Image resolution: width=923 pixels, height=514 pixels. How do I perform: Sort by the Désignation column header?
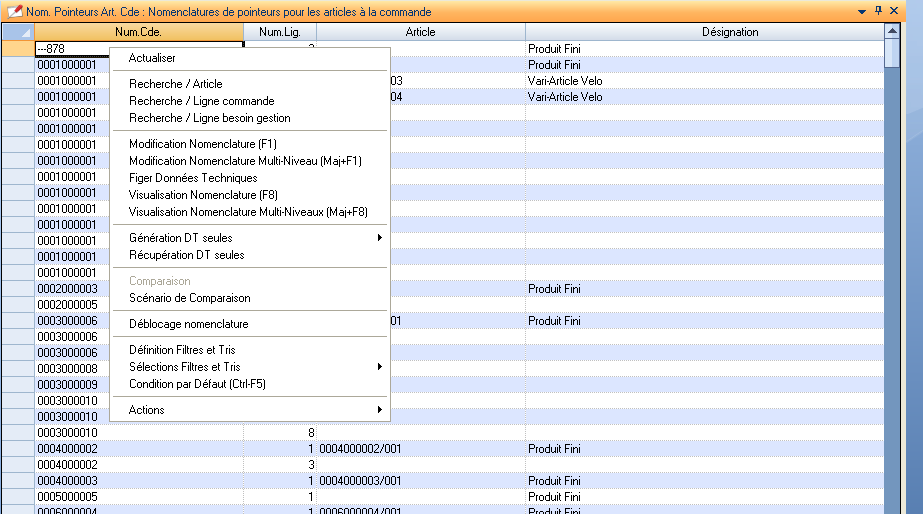coord(729,32)
